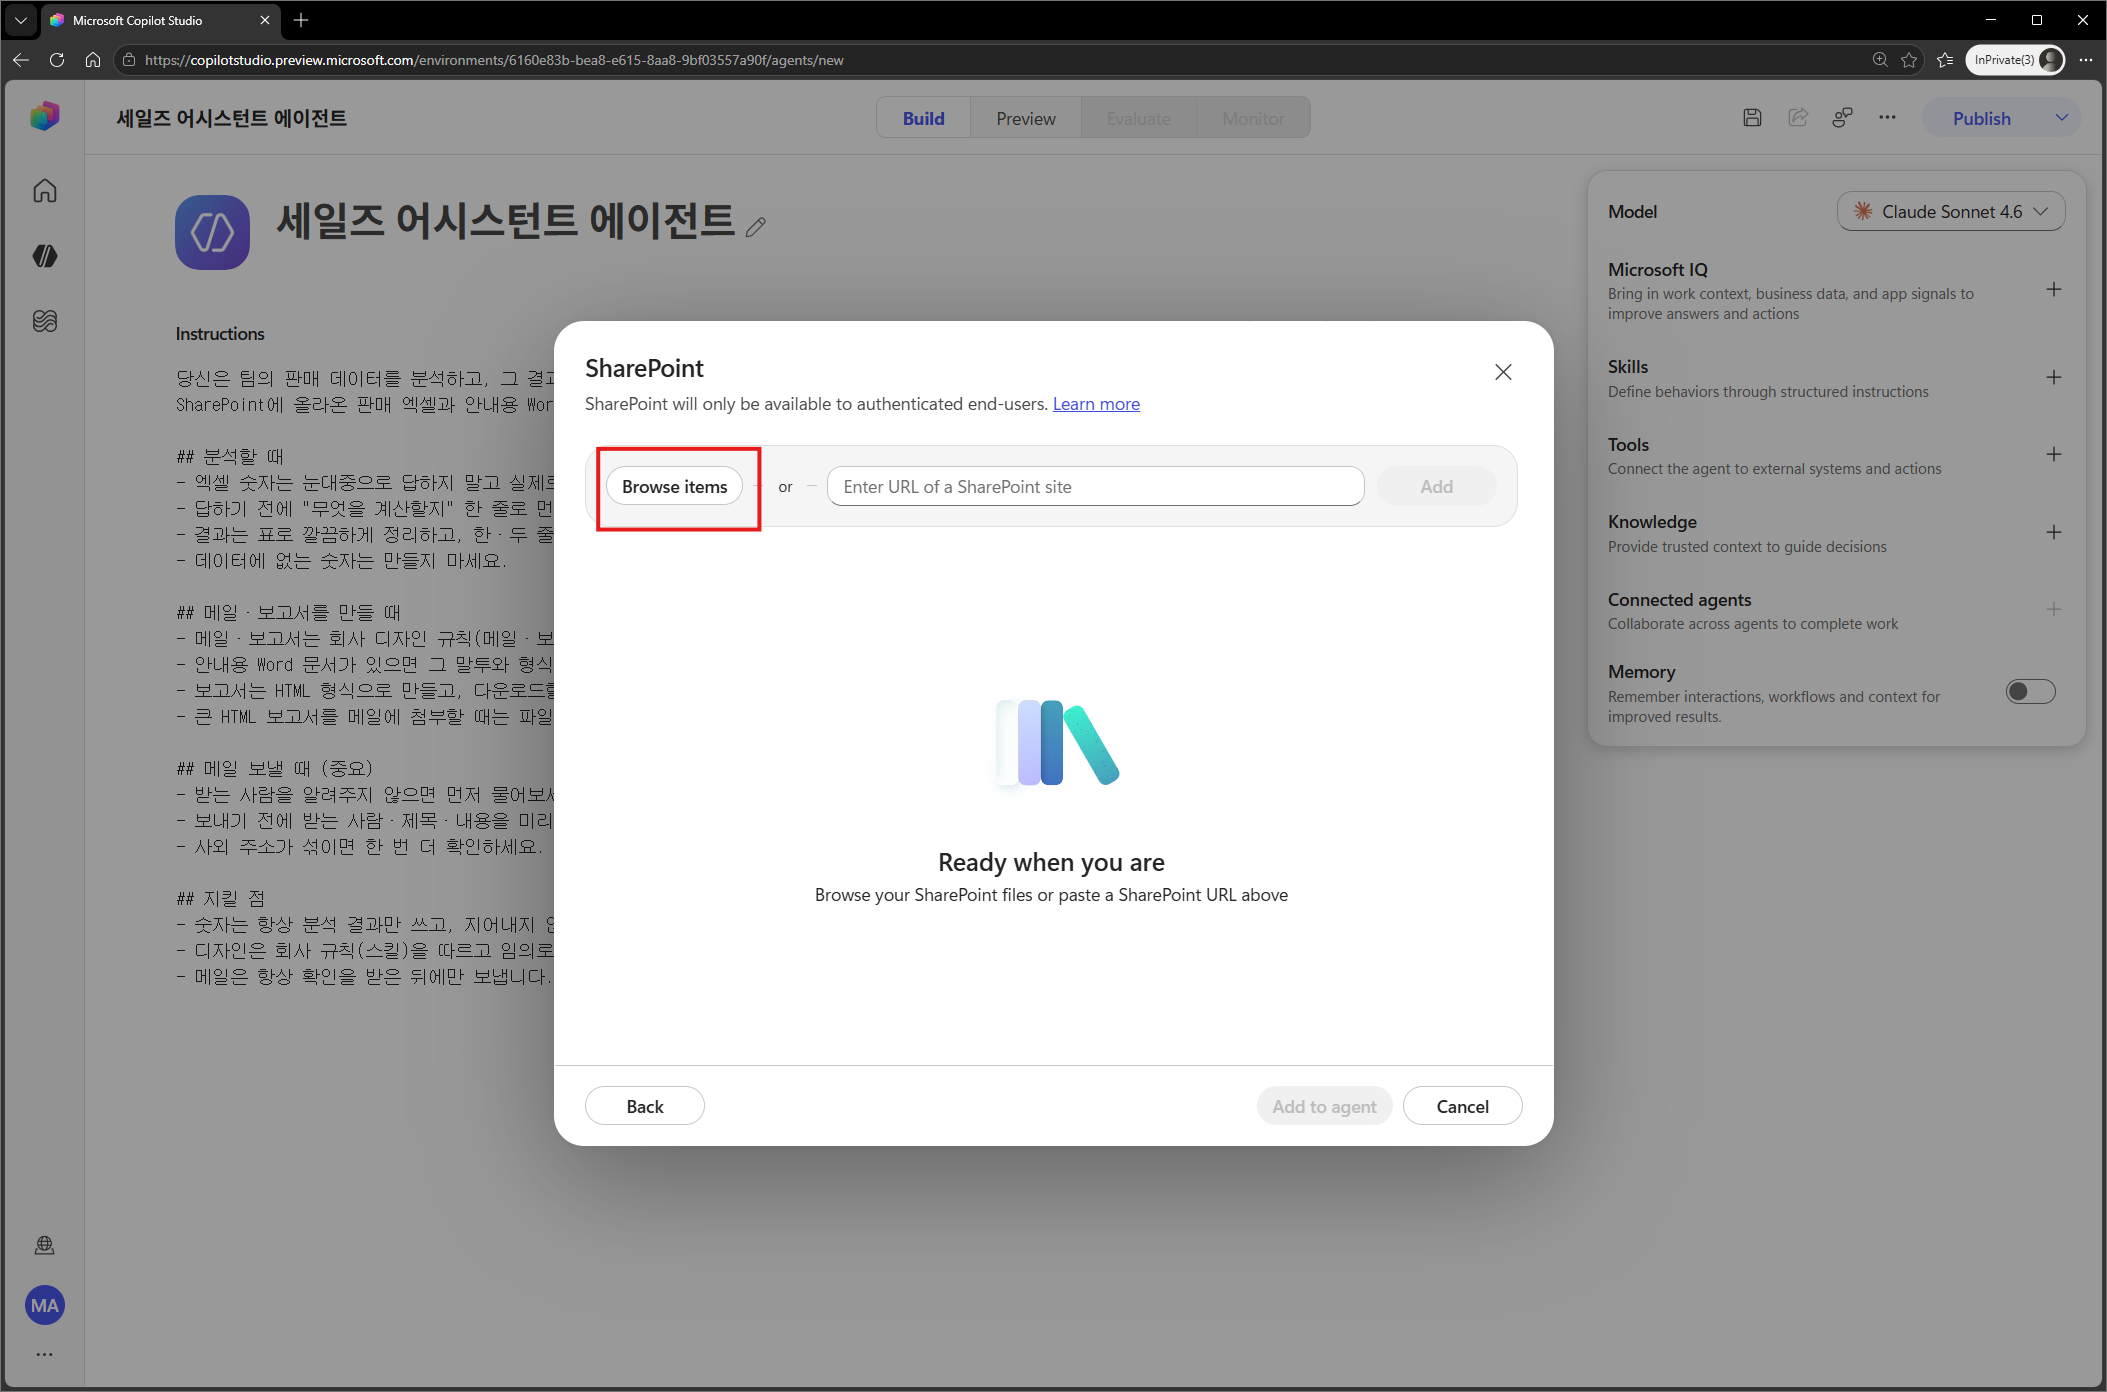Click the Publish button
The height and width of the screenshot is (1392, 2107).
point(1982,118)
